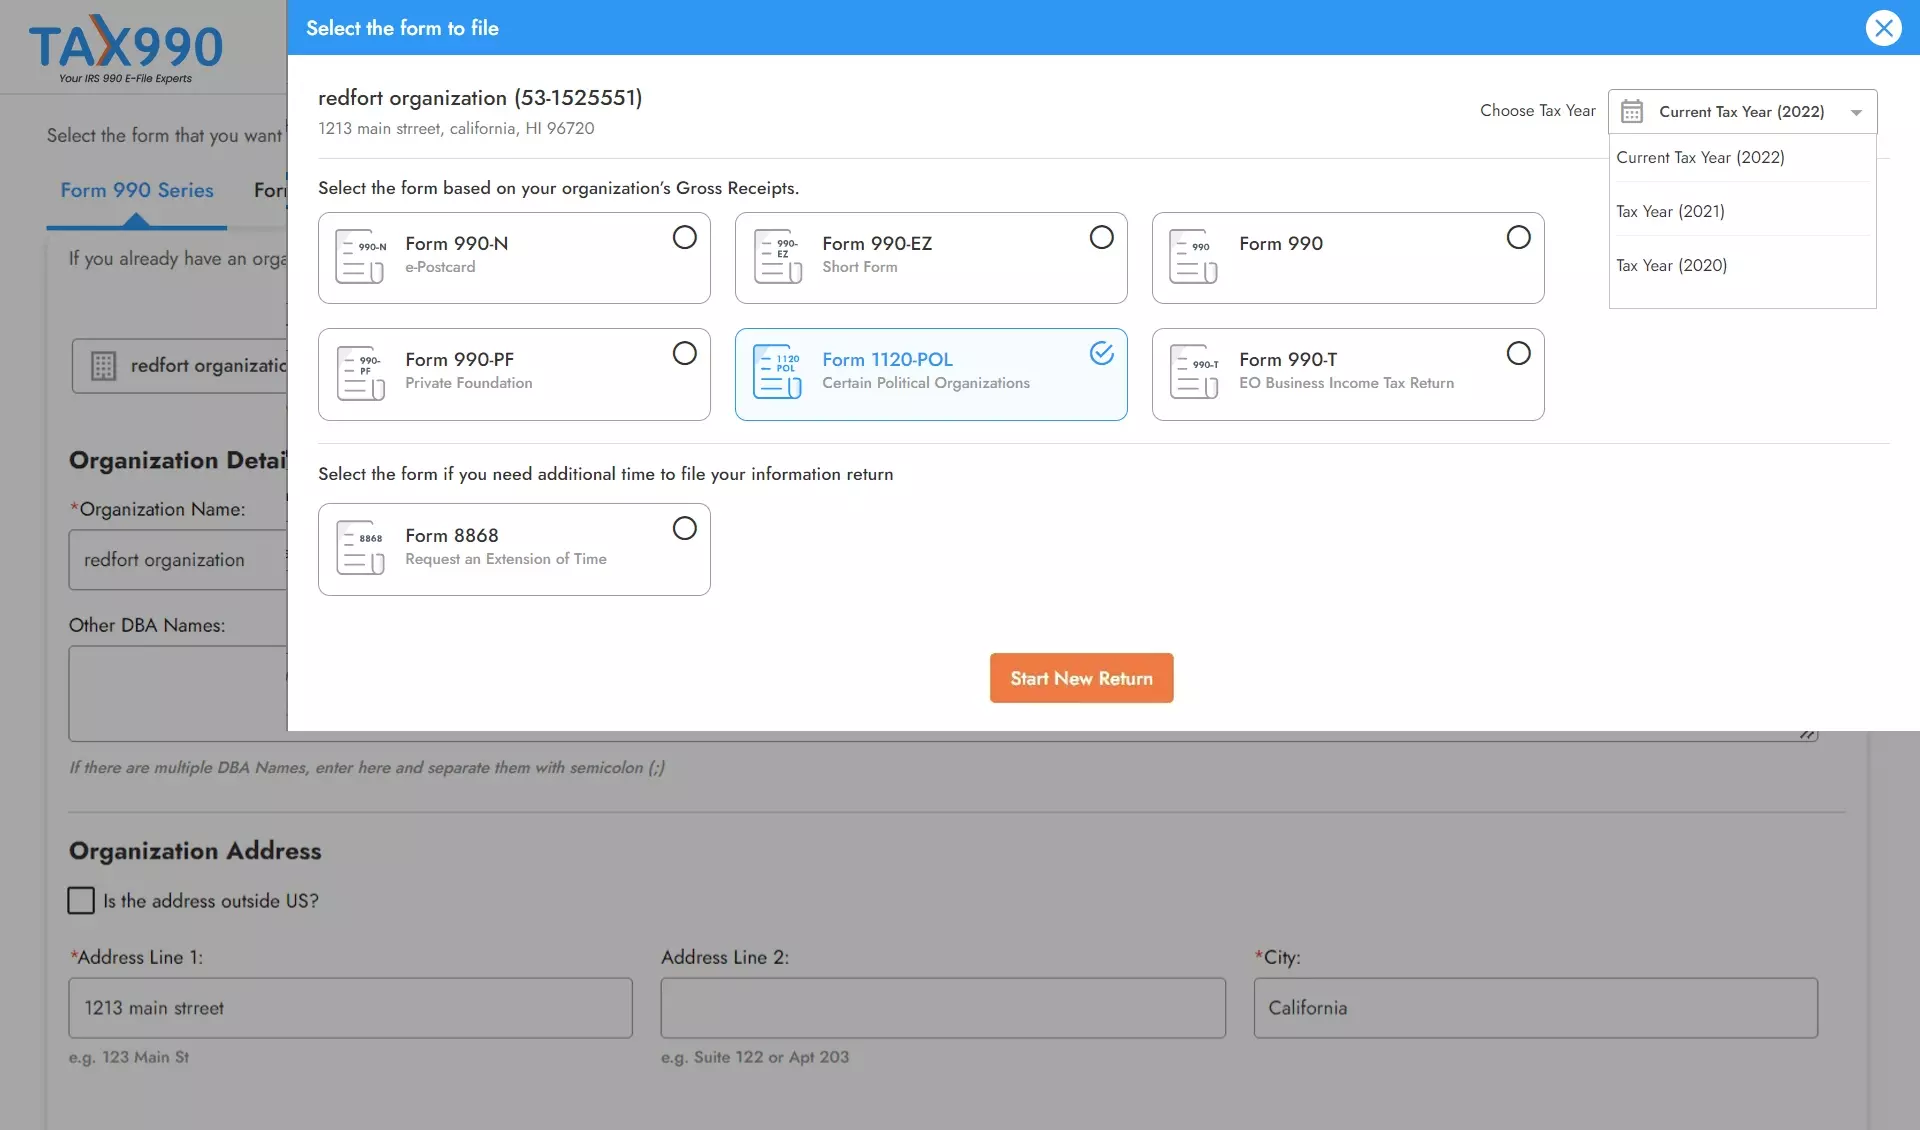Select the Form 990-EZ radio button
Image resolution: width=1920 pixels, height=1130 pixels.
[1102, 237]
